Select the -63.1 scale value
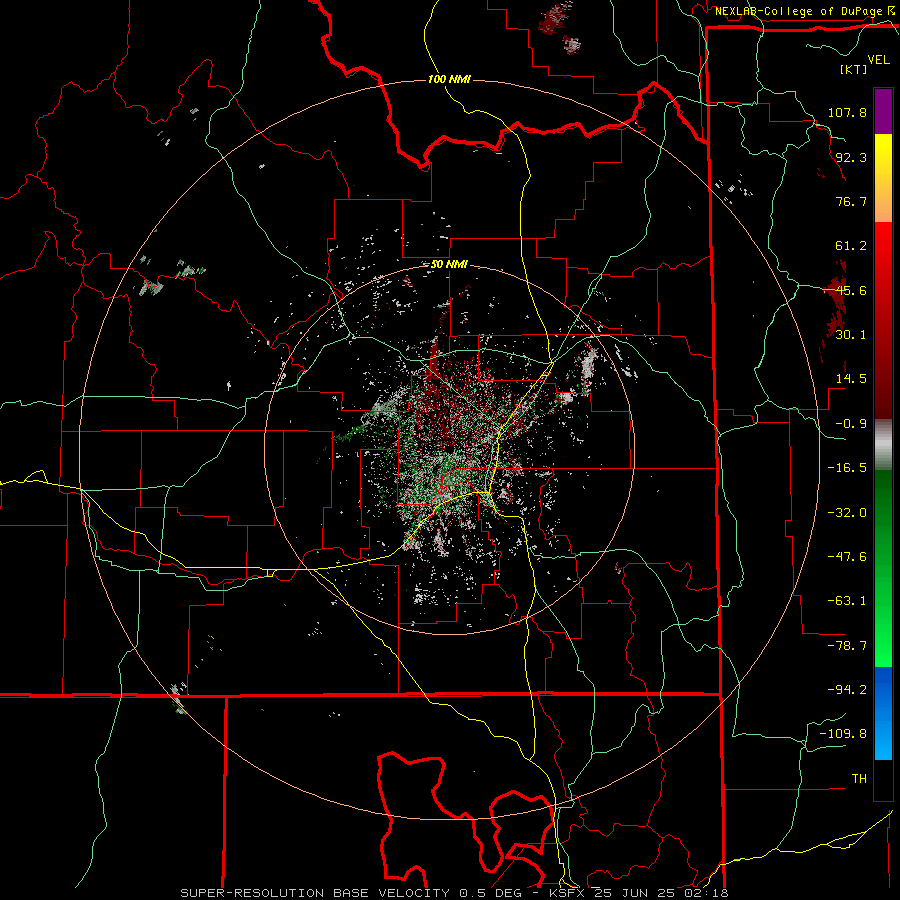Image resolution: width=900 pixels, height=900 pixels. (x=847, y=601)
